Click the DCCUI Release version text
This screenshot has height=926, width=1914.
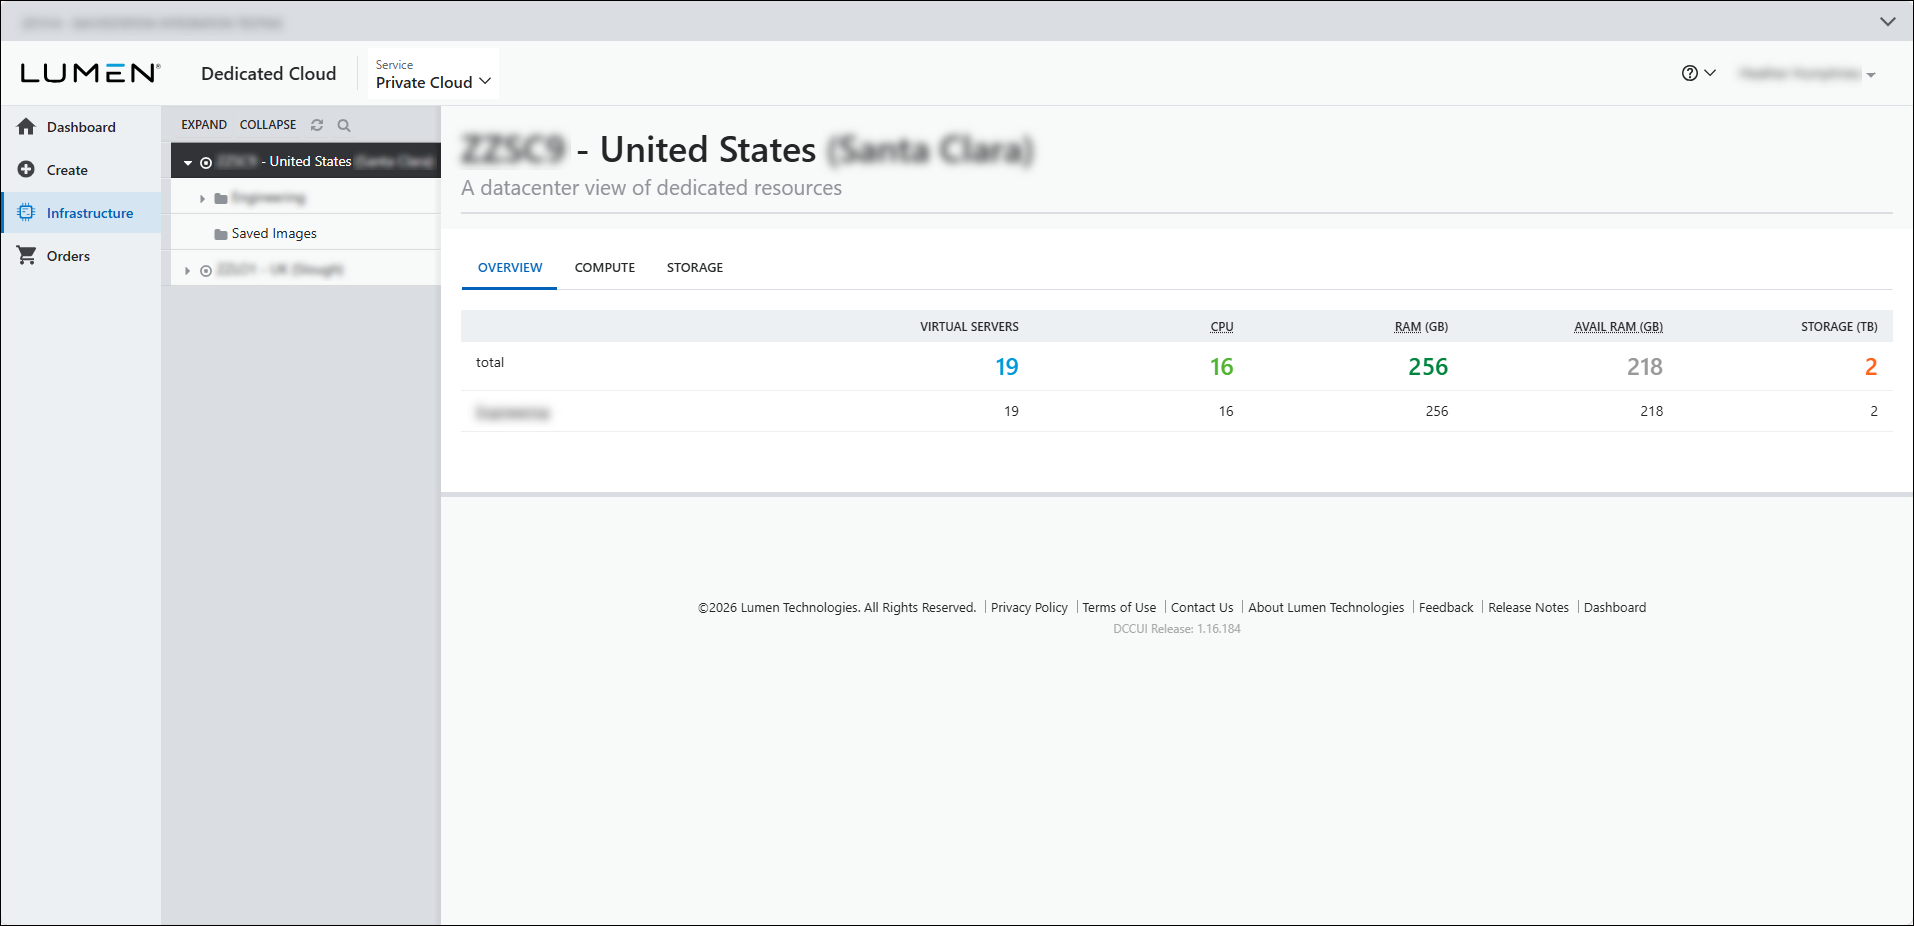(x=1177, y=629)
